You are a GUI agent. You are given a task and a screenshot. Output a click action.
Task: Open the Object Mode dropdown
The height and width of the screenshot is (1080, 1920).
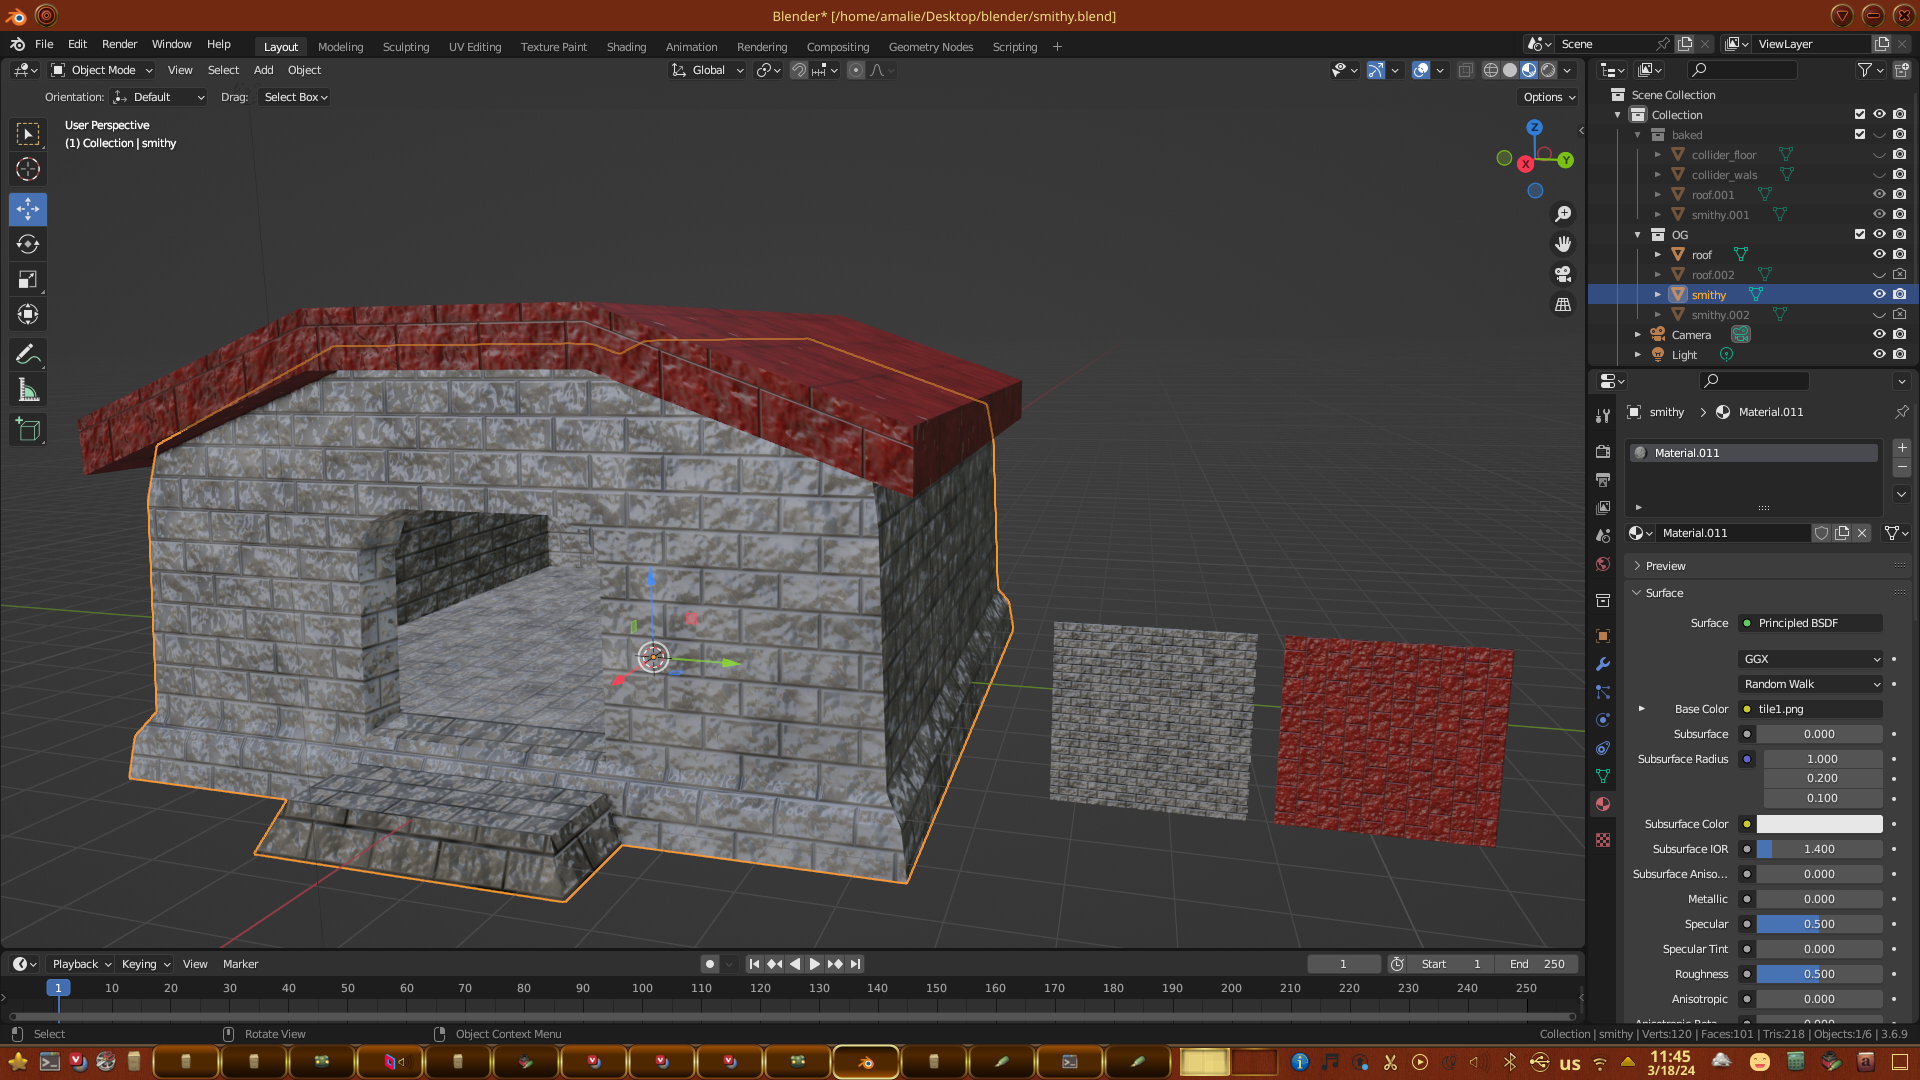103,70
